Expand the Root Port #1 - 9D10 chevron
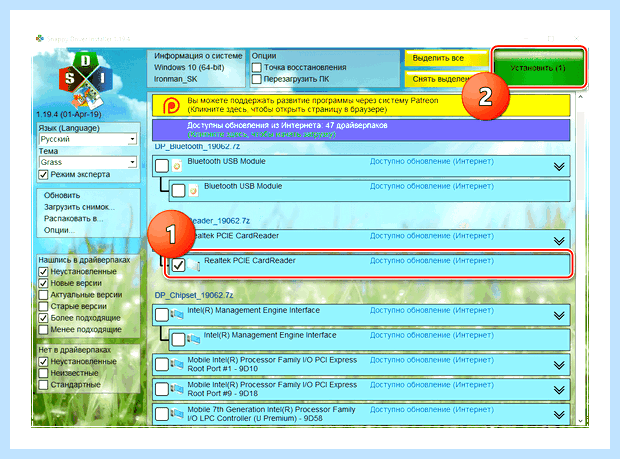The height and width of the screenshot is (459, 620). [x=559, y=365]
